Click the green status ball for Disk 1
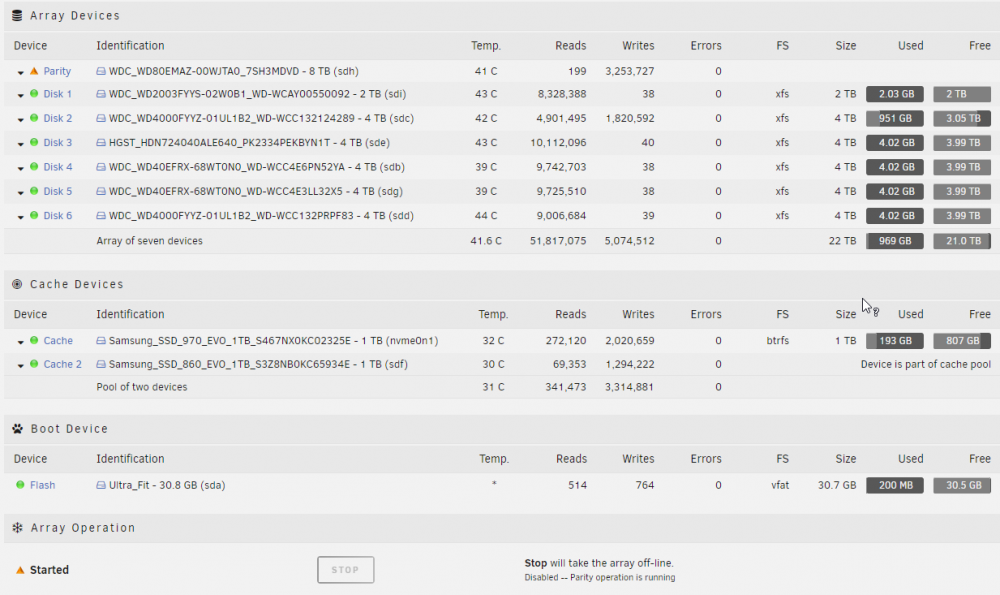The image size is (1000, 595). tap(34, 94)
